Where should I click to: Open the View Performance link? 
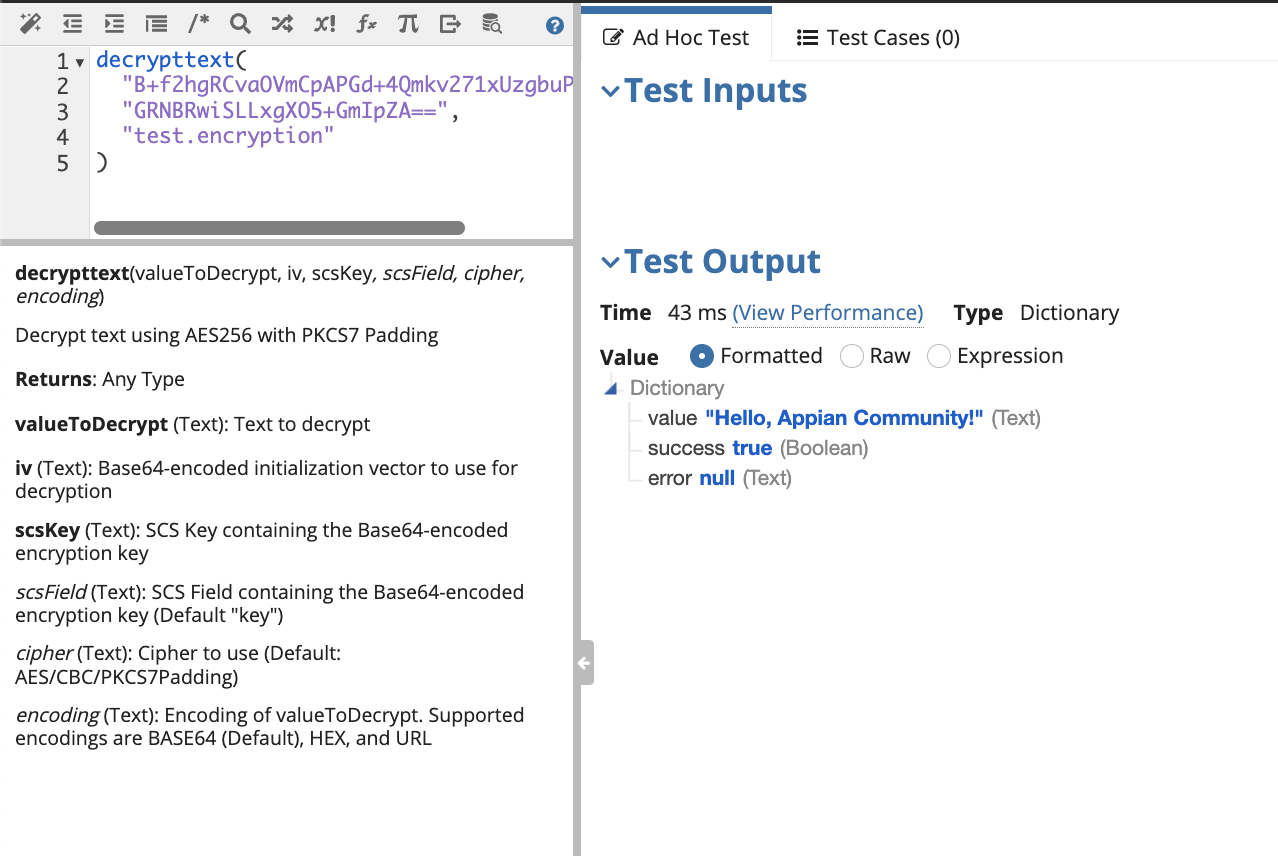(x=828, y=313)
